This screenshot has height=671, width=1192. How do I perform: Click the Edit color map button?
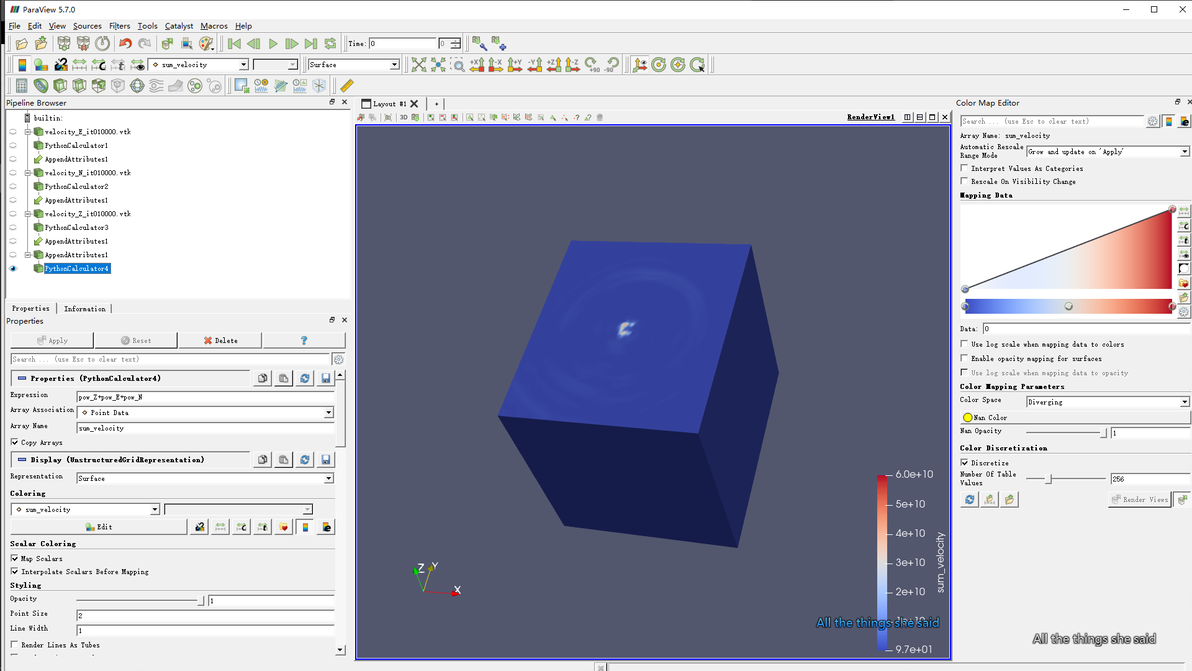click(98, 527)
